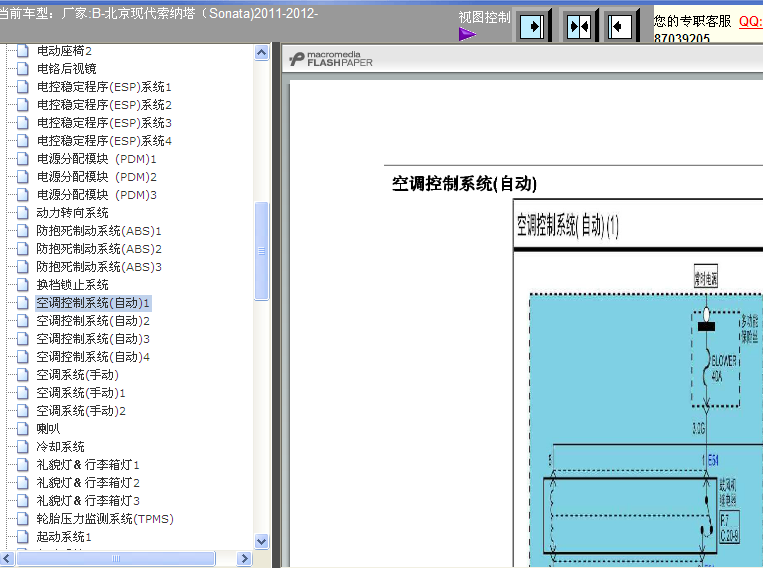763x568 pixels.
Task: Click page icon beside 起动系统1
Action: (22, 537)
